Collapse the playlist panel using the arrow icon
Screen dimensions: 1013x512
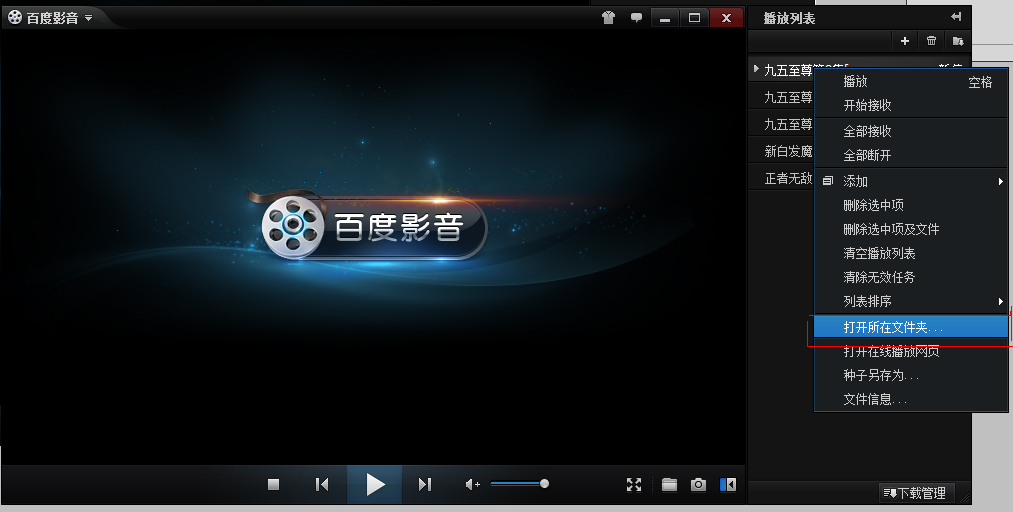(956, 17)
